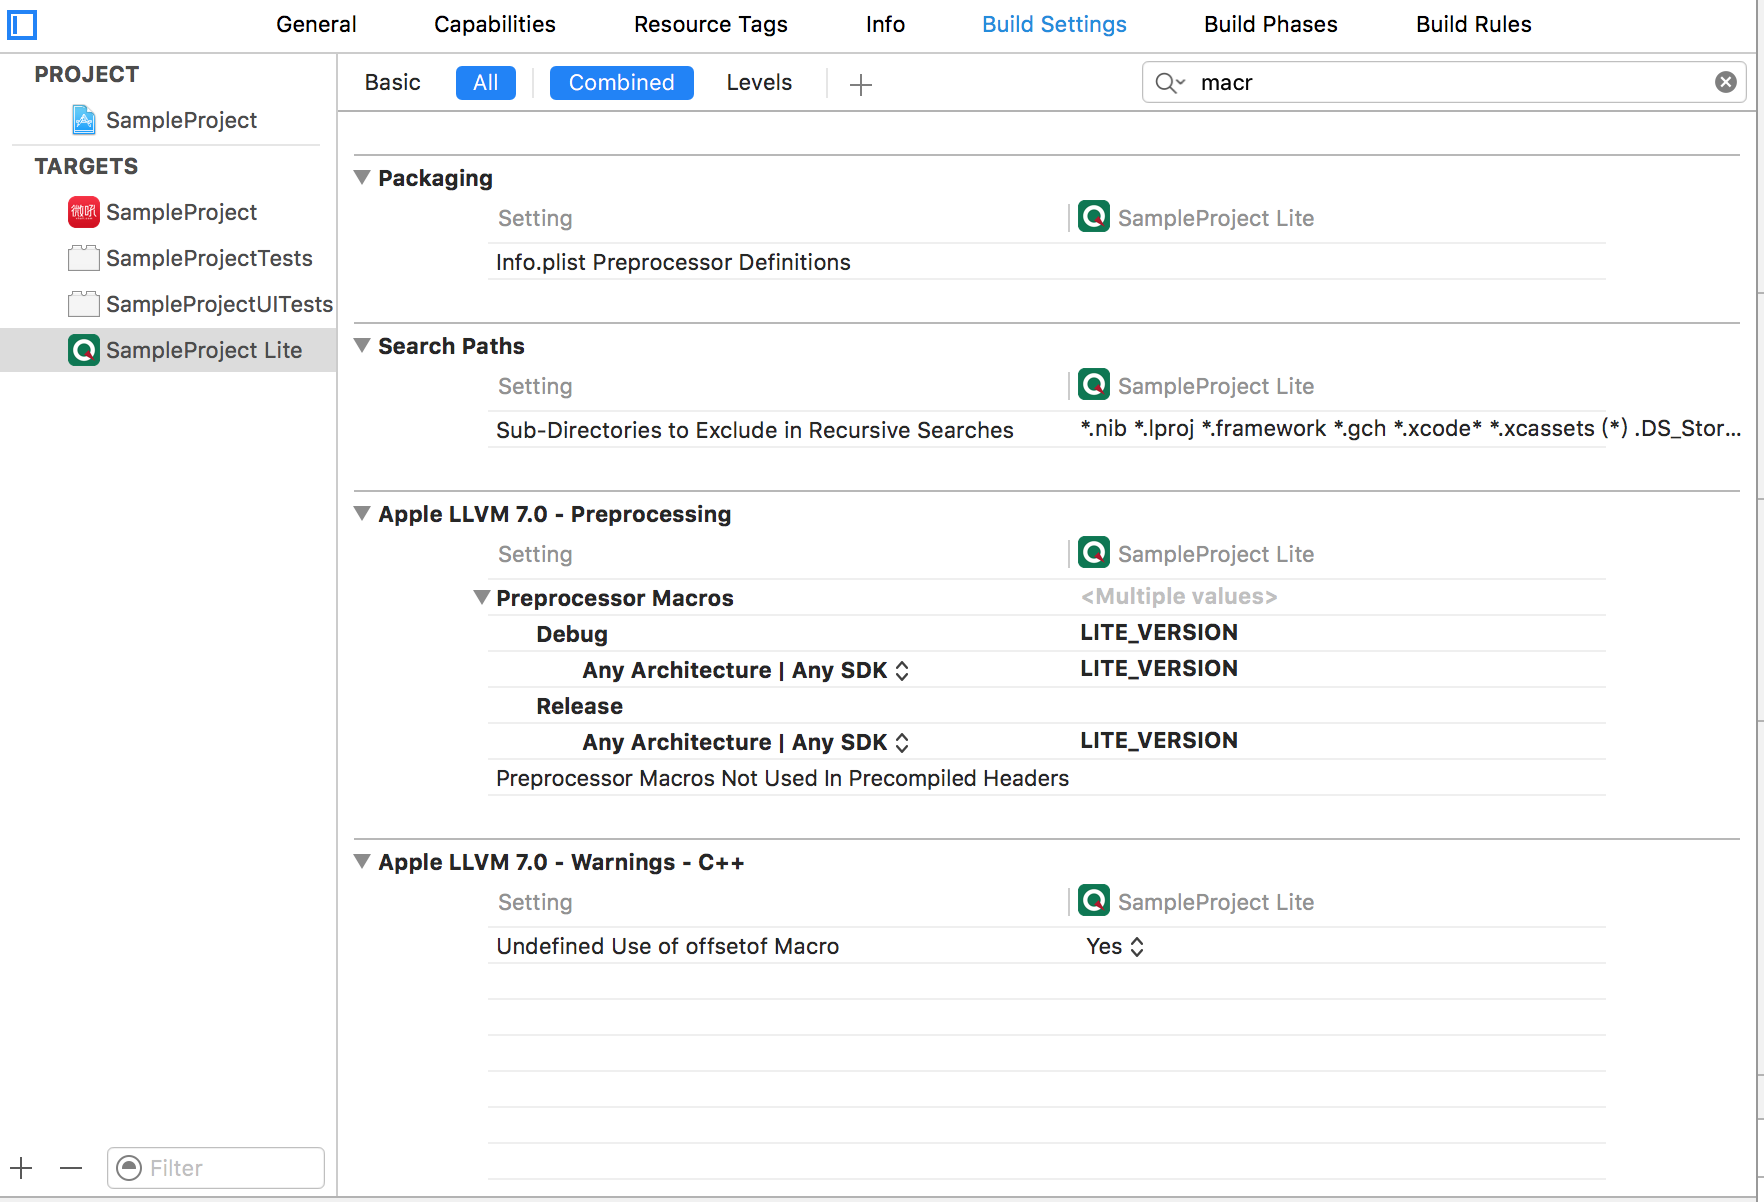The width and height of the screenshot is (1764, 1202).
Task: Toggle the targets list sidebar icon
Action: point(21,24)
